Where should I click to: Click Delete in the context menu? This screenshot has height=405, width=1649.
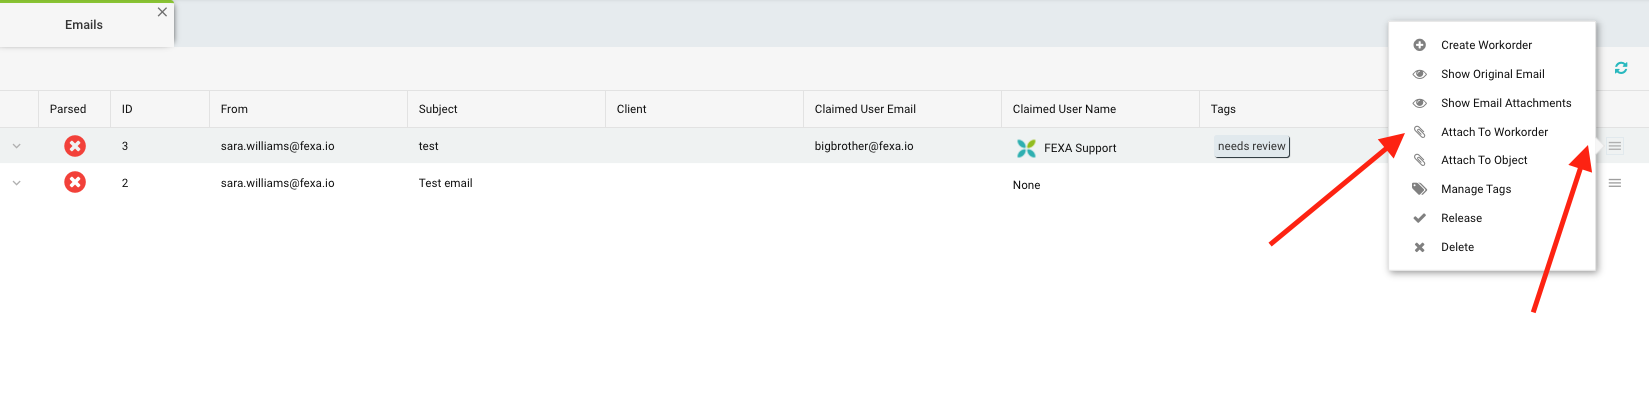click(1457, 247)
